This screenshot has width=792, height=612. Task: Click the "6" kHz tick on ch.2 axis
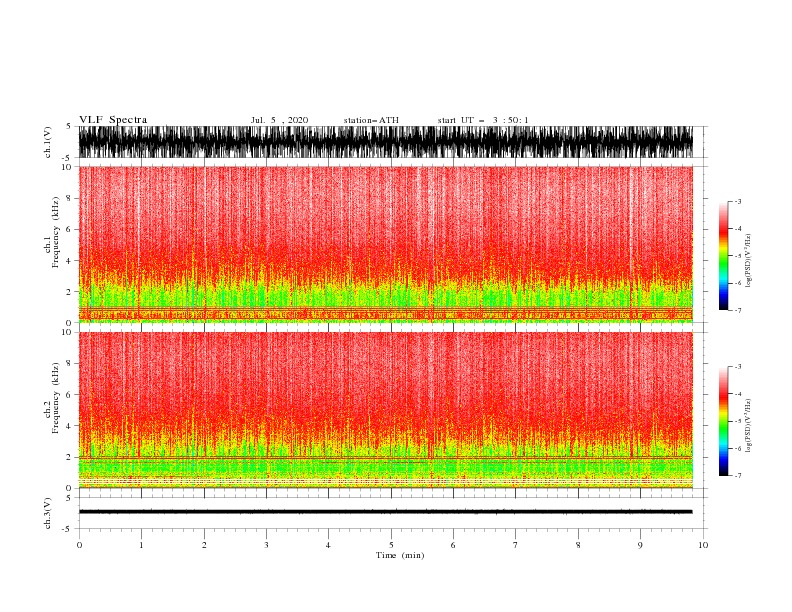click(x=69, y=394)
